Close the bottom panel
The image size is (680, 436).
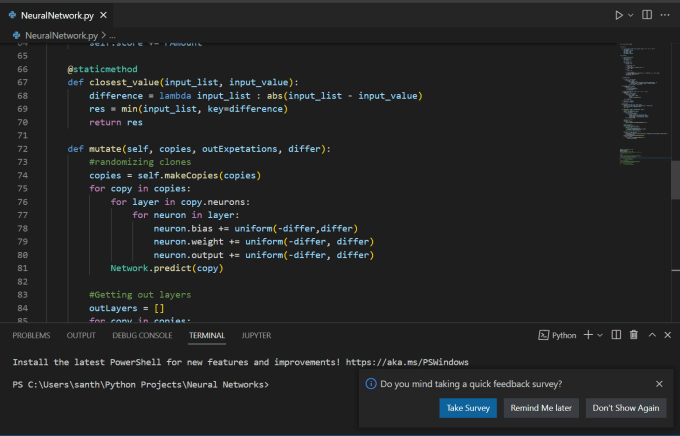coord(667,334)
